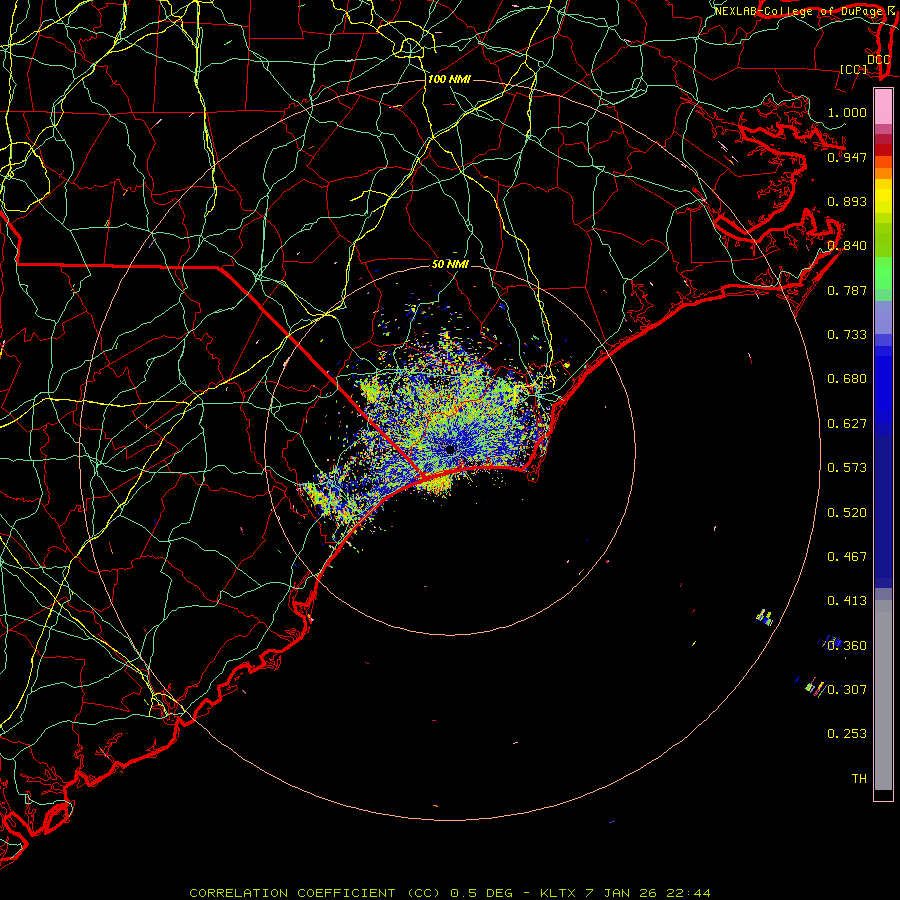Click the 0.680 scale value

point(847,379)
